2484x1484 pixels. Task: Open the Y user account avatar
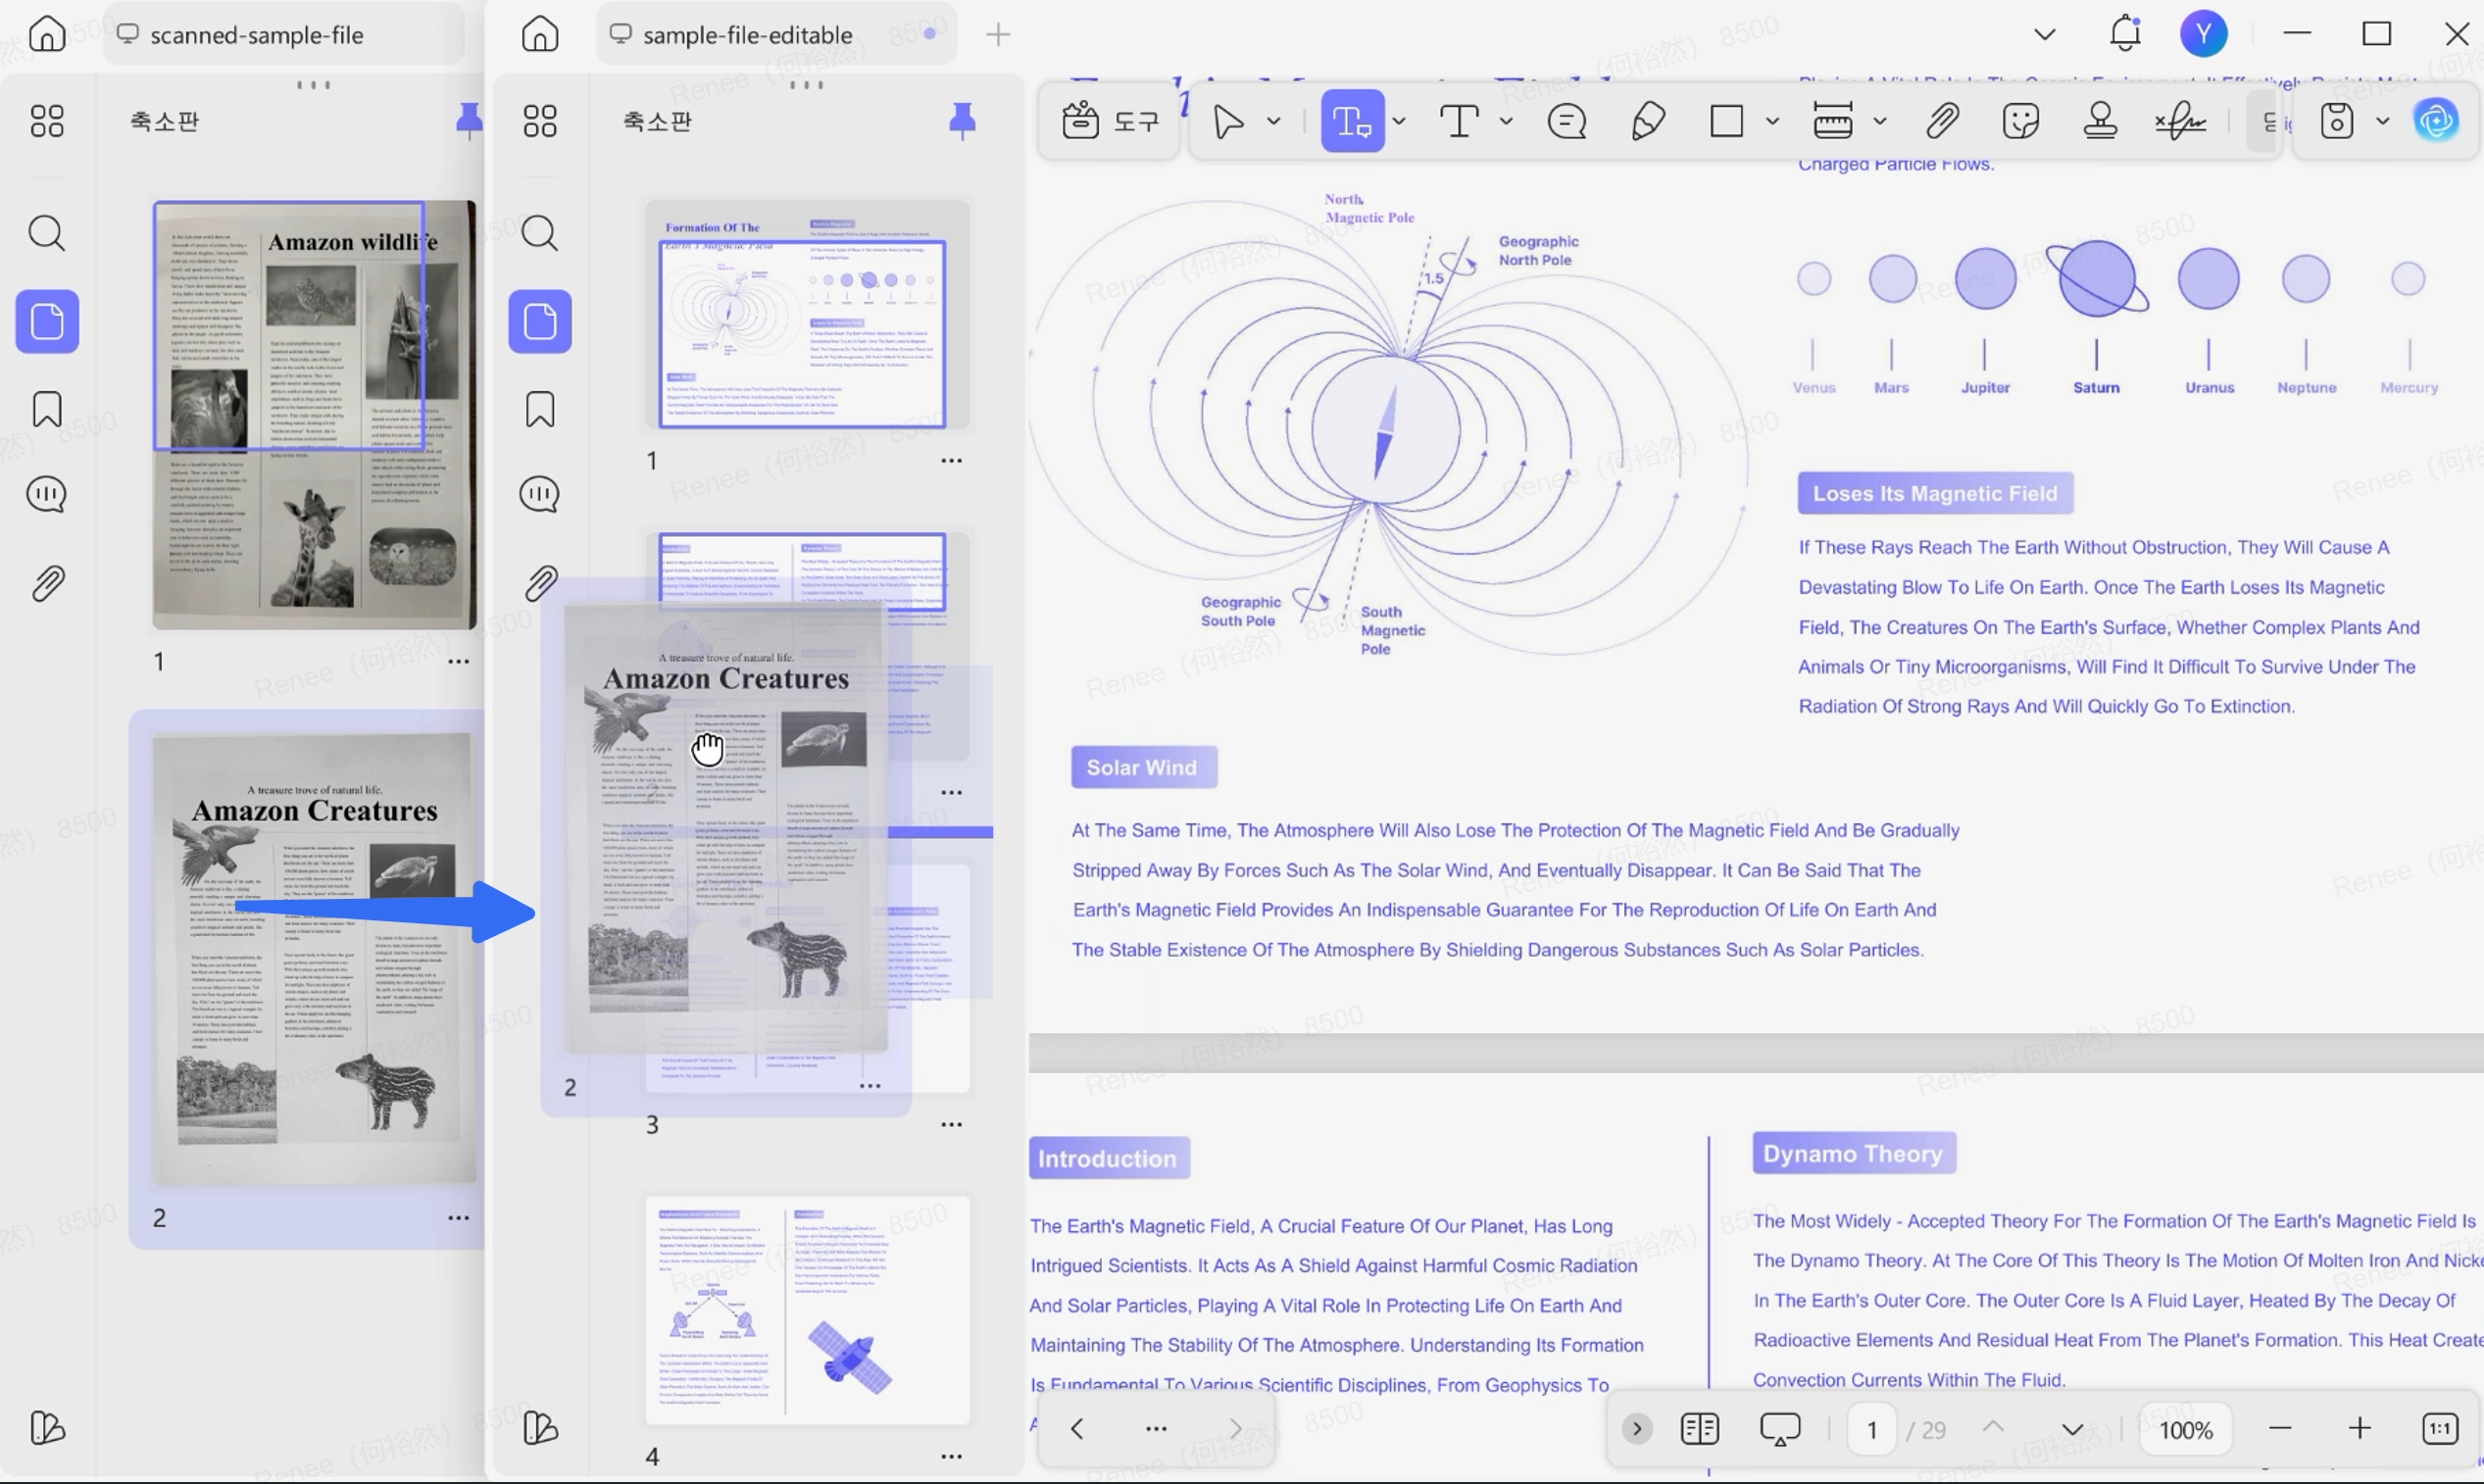tap(2203, 33)
